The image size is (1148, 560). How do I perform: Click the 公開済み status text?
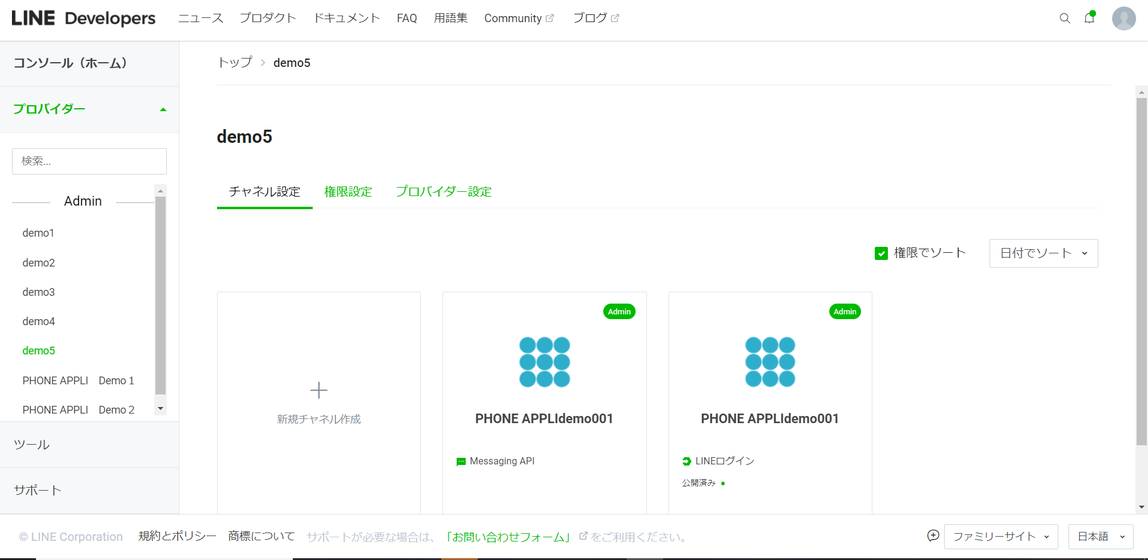click(x=698, y=483)
